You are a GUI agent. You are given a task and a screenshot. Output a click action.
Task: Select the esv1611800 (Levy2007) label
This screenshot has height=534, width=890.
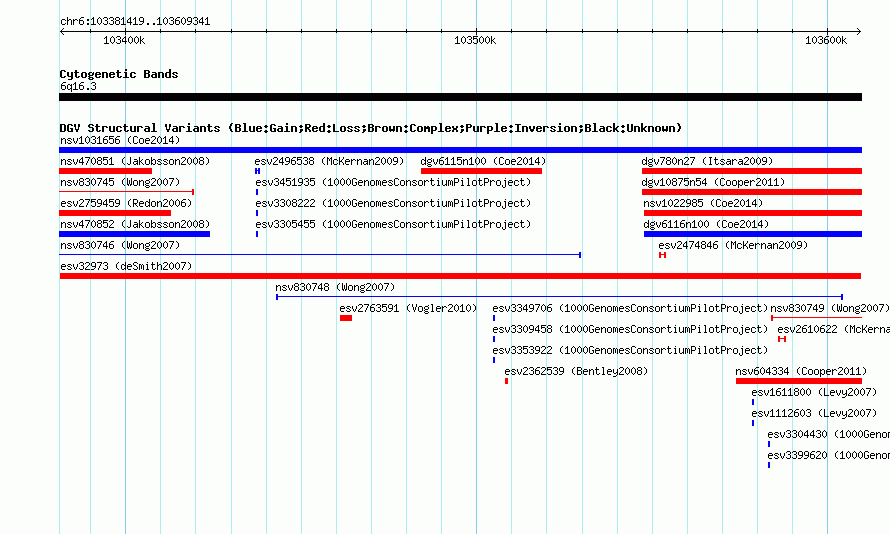point(814,392)
